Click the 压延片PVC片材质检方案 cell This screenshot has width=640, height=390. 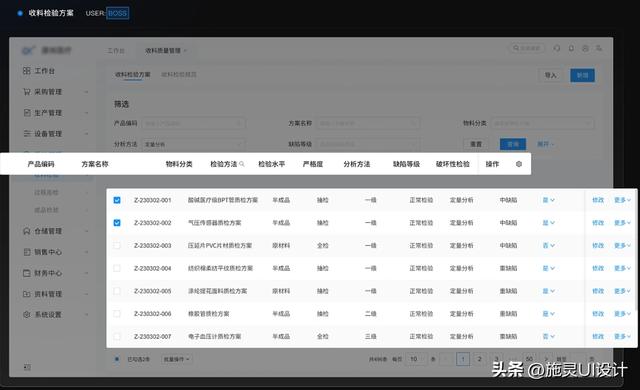[220, 245]
